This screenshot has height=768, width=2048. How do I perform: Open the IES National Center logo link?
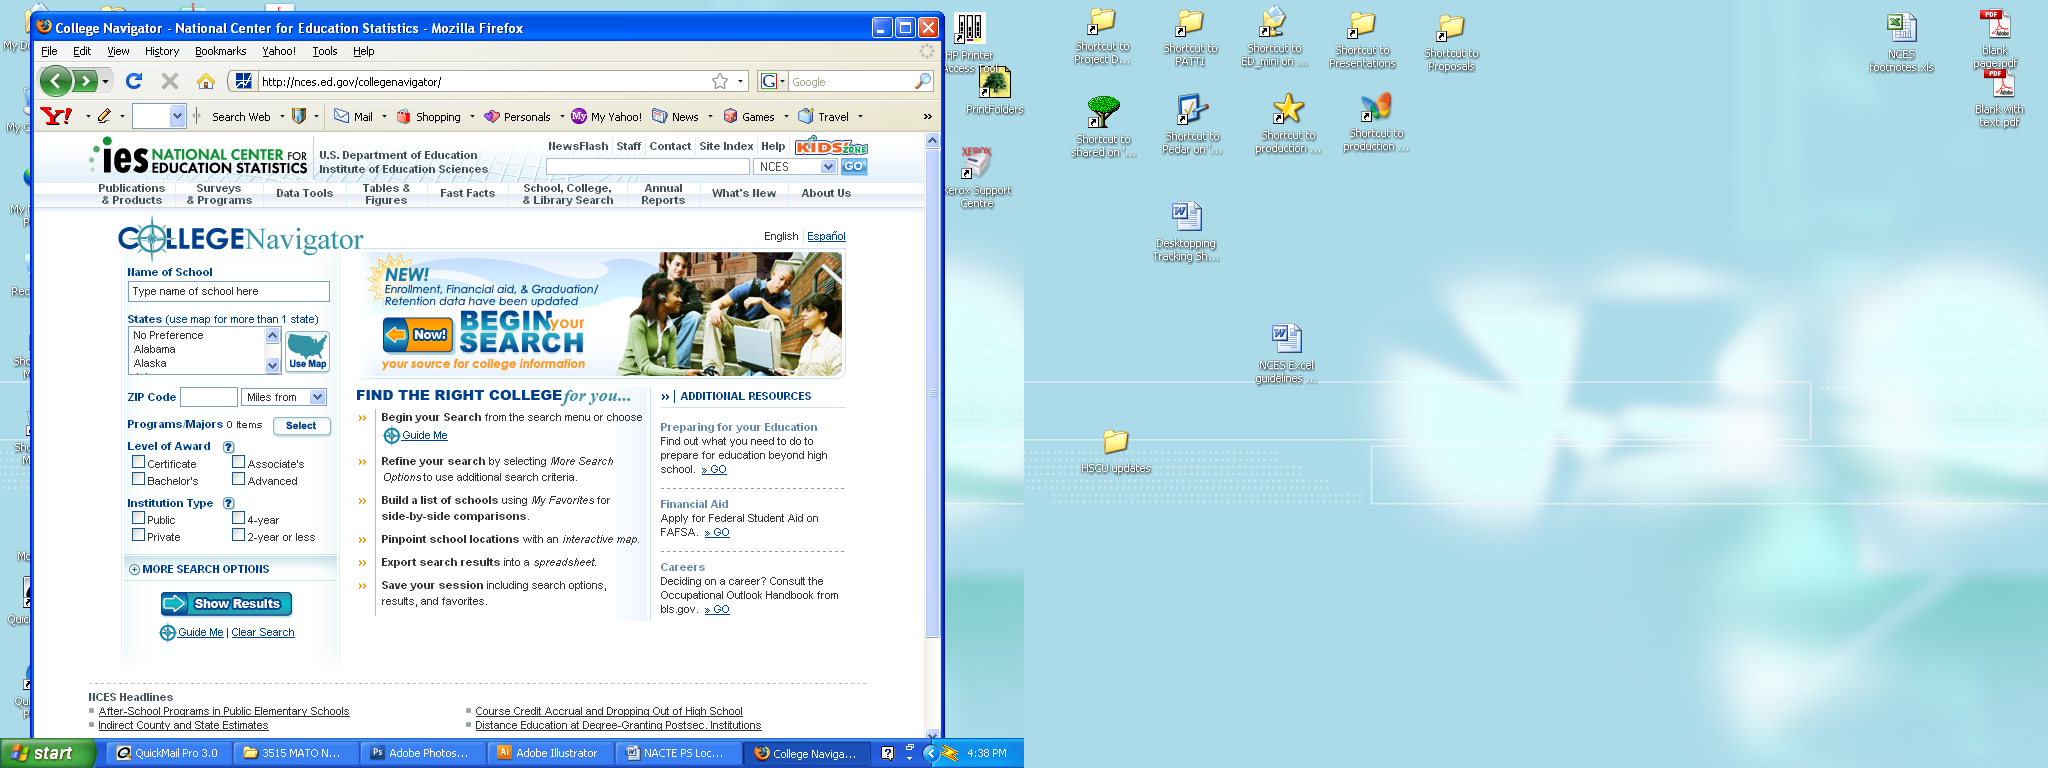(x=198, y=158)
